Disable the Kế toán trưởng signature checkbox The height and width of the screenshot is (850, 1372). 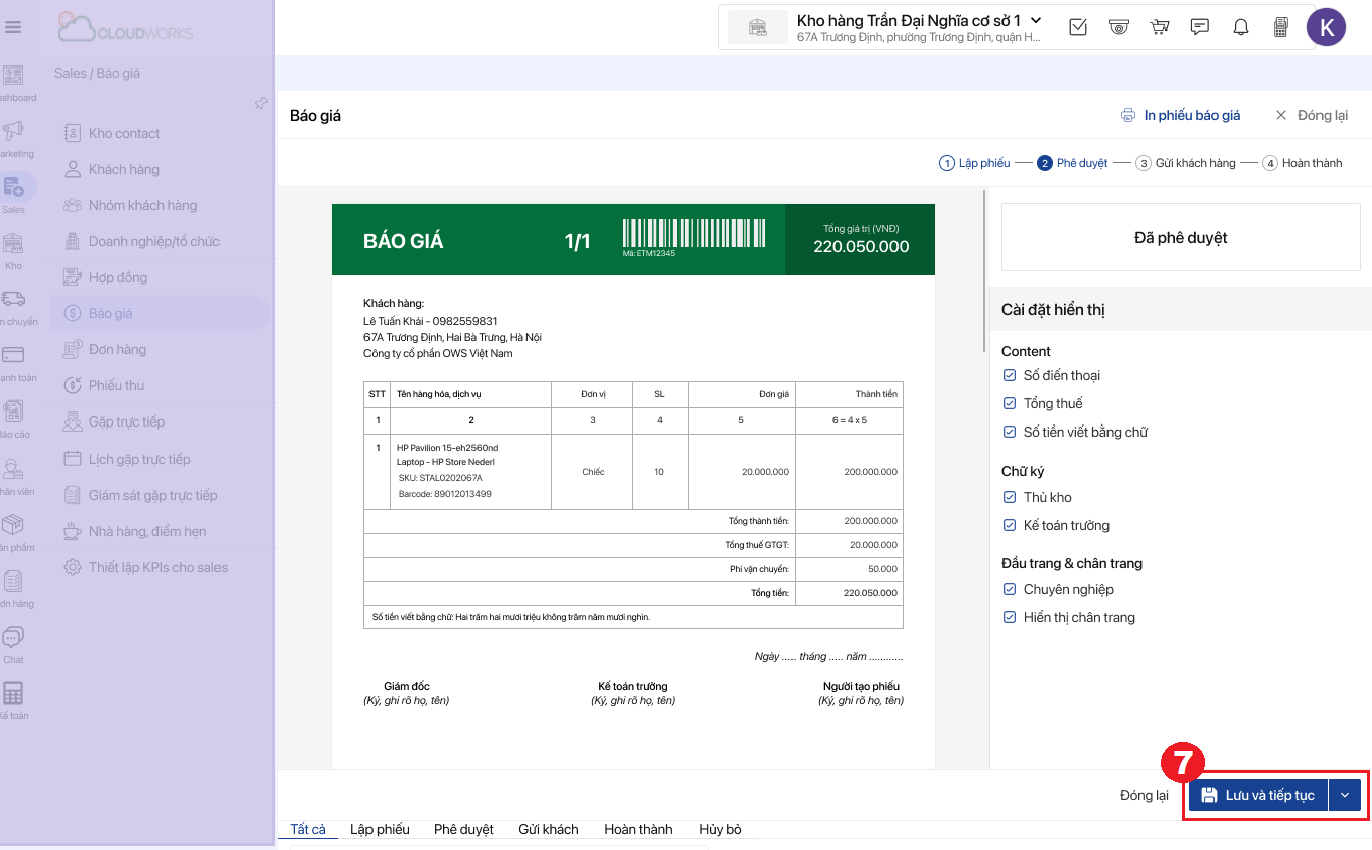(x=1010, y=525)
